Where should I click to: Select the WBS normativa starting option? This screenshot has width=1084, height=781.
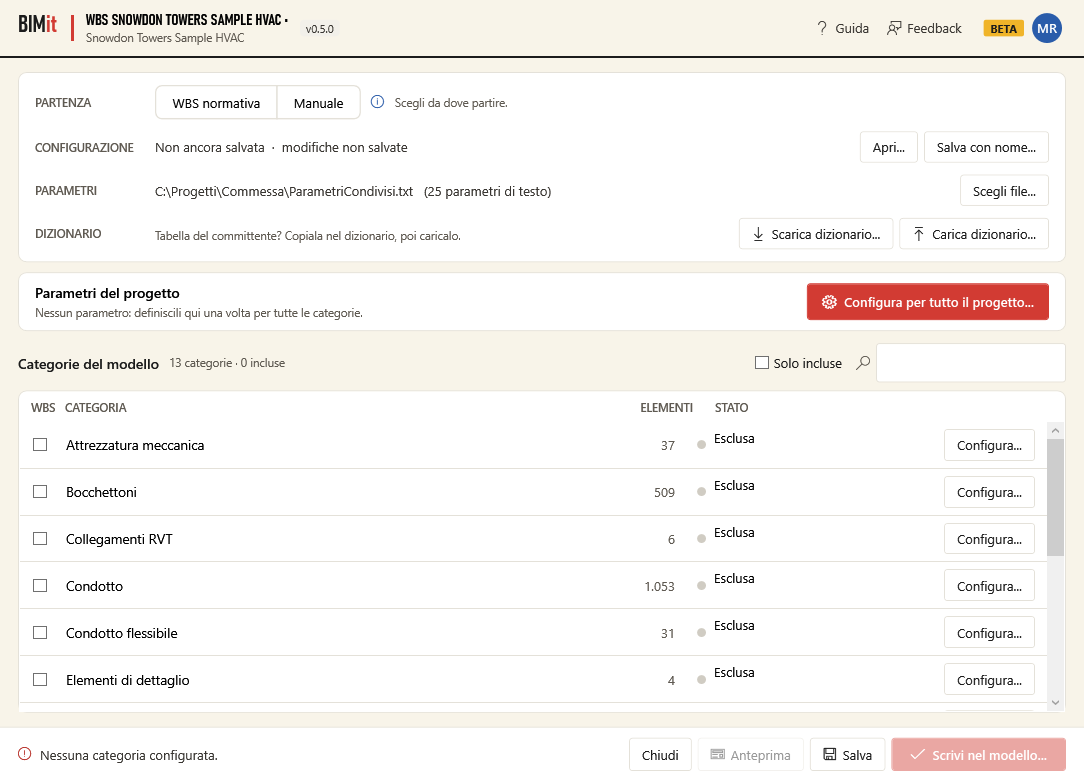(x=216, y=103)
